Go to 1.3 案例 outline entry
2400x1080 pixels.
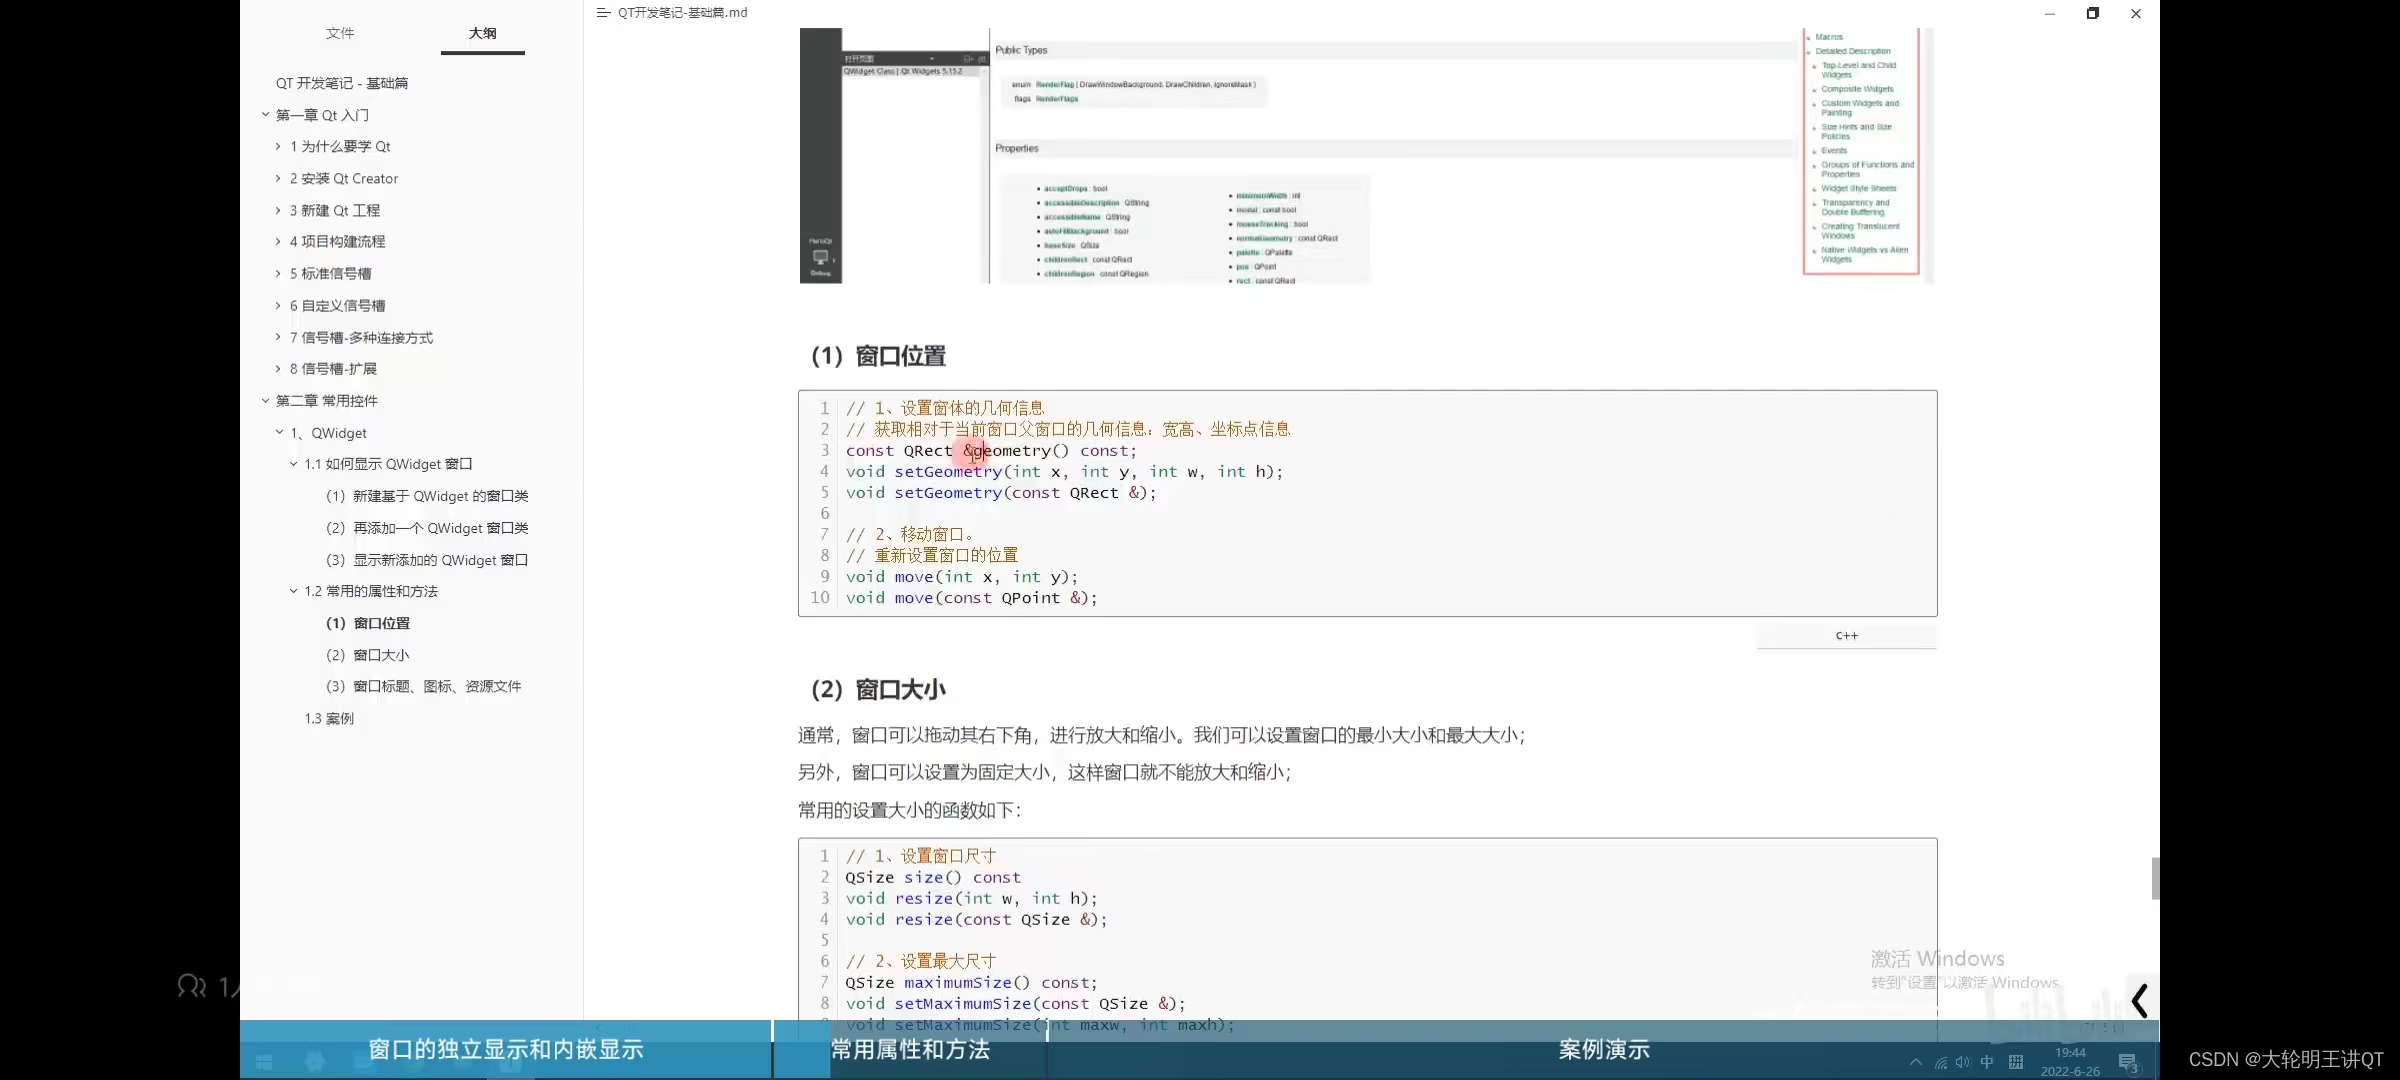point(329,718)
